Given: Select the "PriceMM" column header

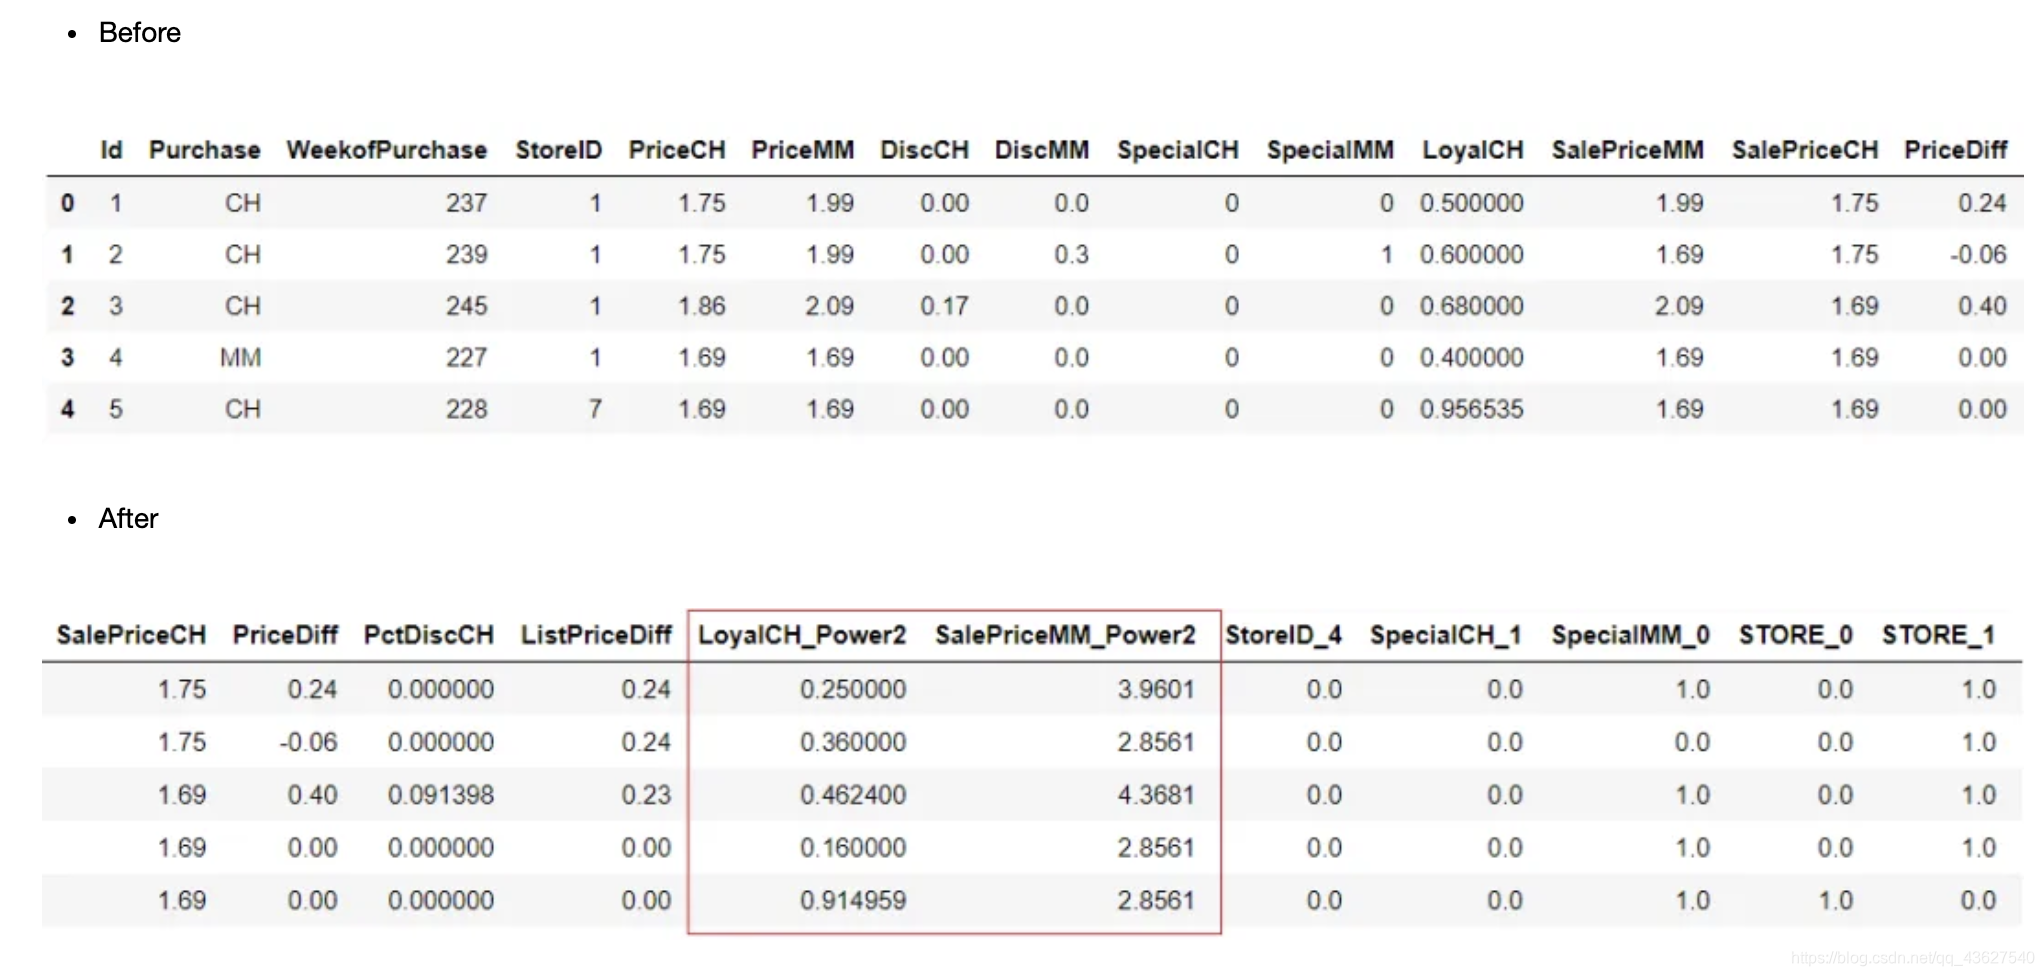Looking at the screenshot, I should [803, 150].
